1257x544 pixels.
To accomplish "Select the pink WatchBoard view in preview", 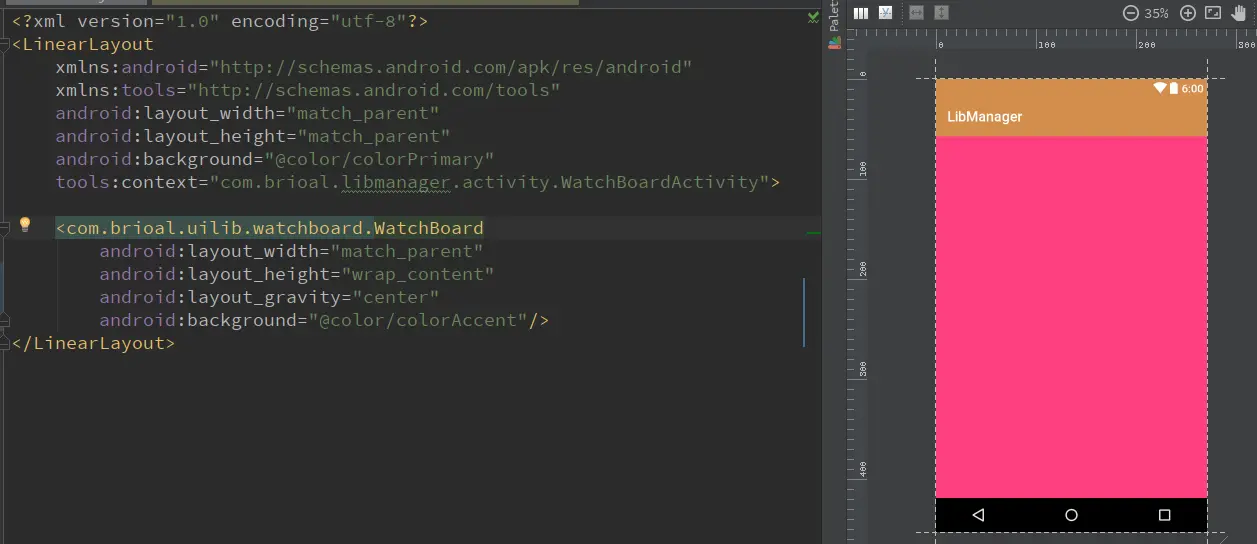I will 1071,317.
